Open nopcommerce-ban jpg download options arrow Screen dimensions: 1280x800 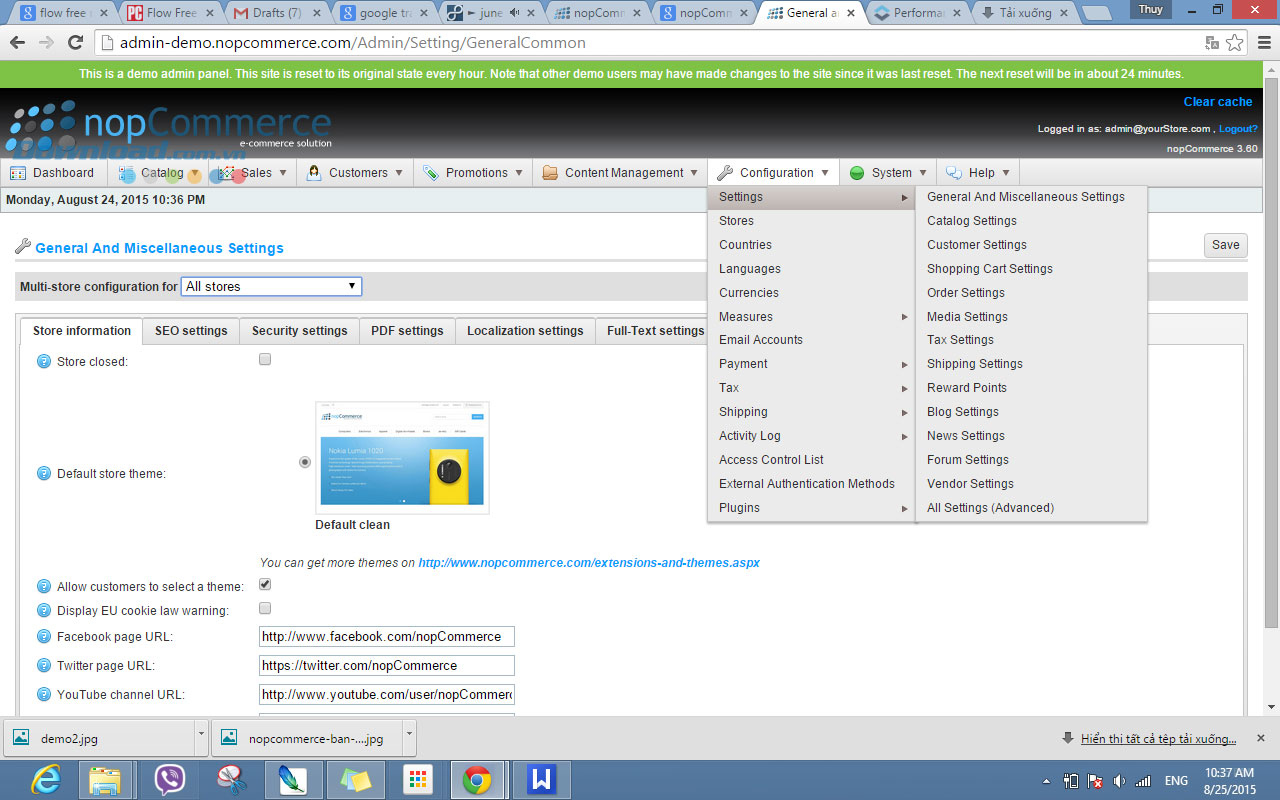click(x=409, y=738)
